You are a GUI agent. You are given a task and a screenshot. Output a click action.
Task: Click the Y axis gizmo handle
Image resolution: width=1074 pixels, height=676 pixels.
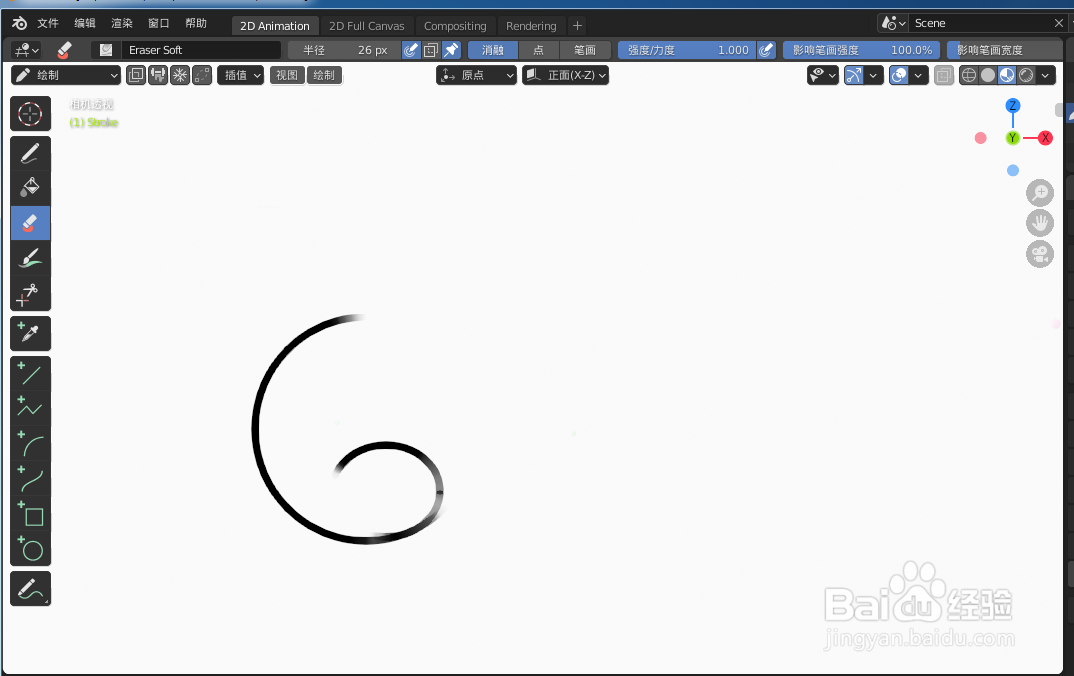tap(1013, 138)
